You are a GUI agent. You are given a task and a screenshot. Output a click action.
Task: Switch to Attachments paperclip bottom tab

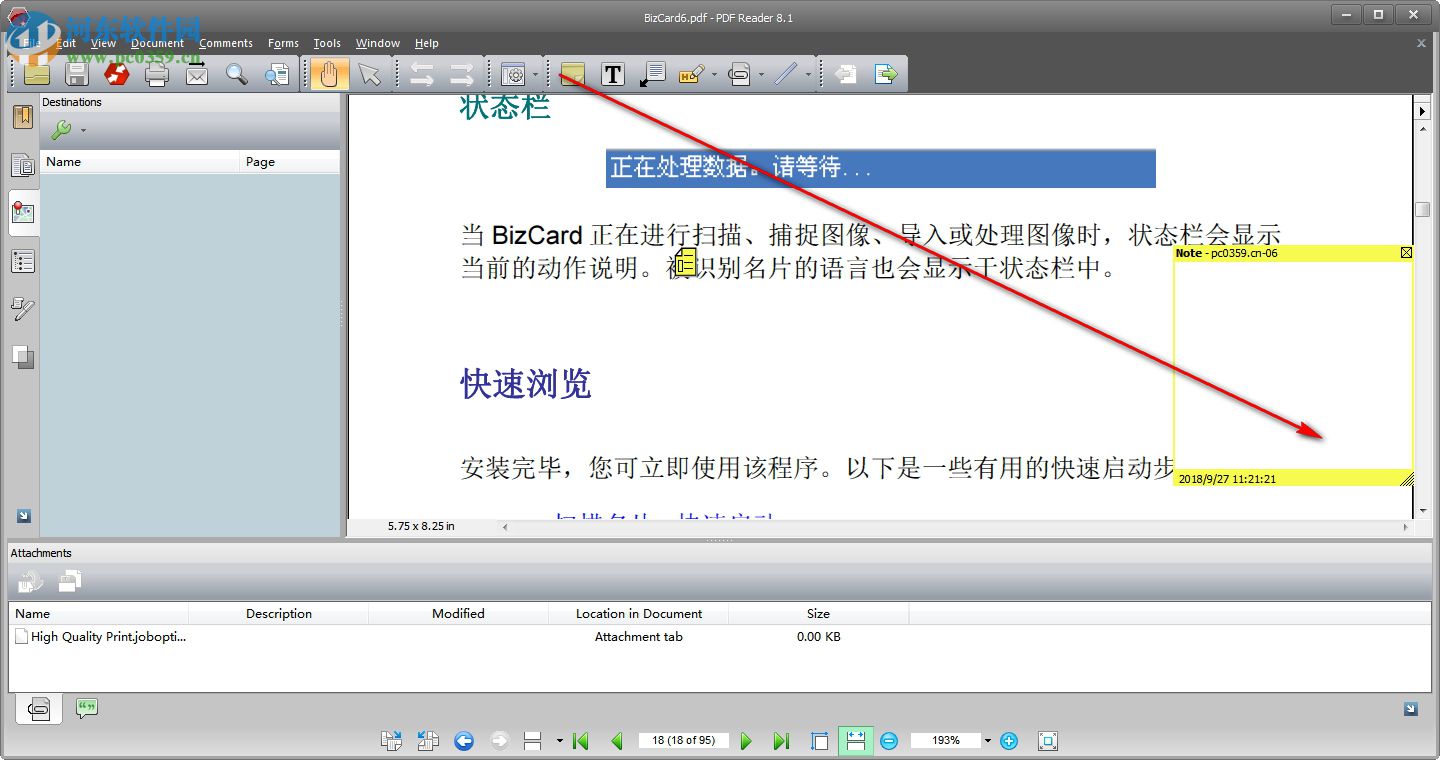39,709
